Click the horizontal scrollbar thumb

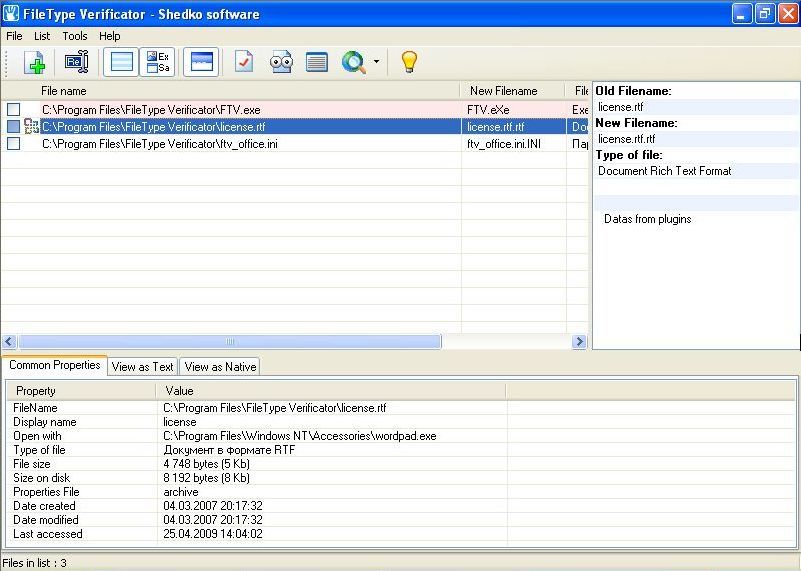pyautogui.click(x=230, y=341)
